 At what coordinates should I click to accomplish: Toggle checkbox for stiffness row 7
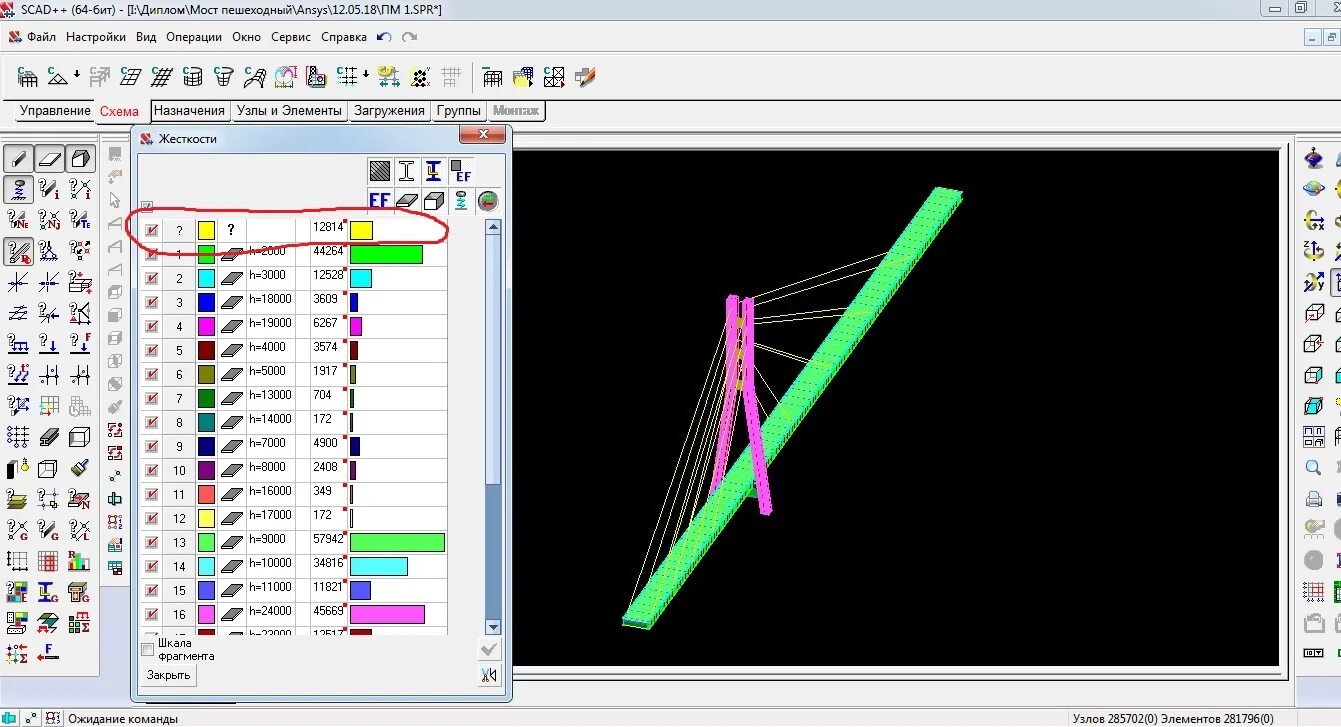[x=151, y=398]
